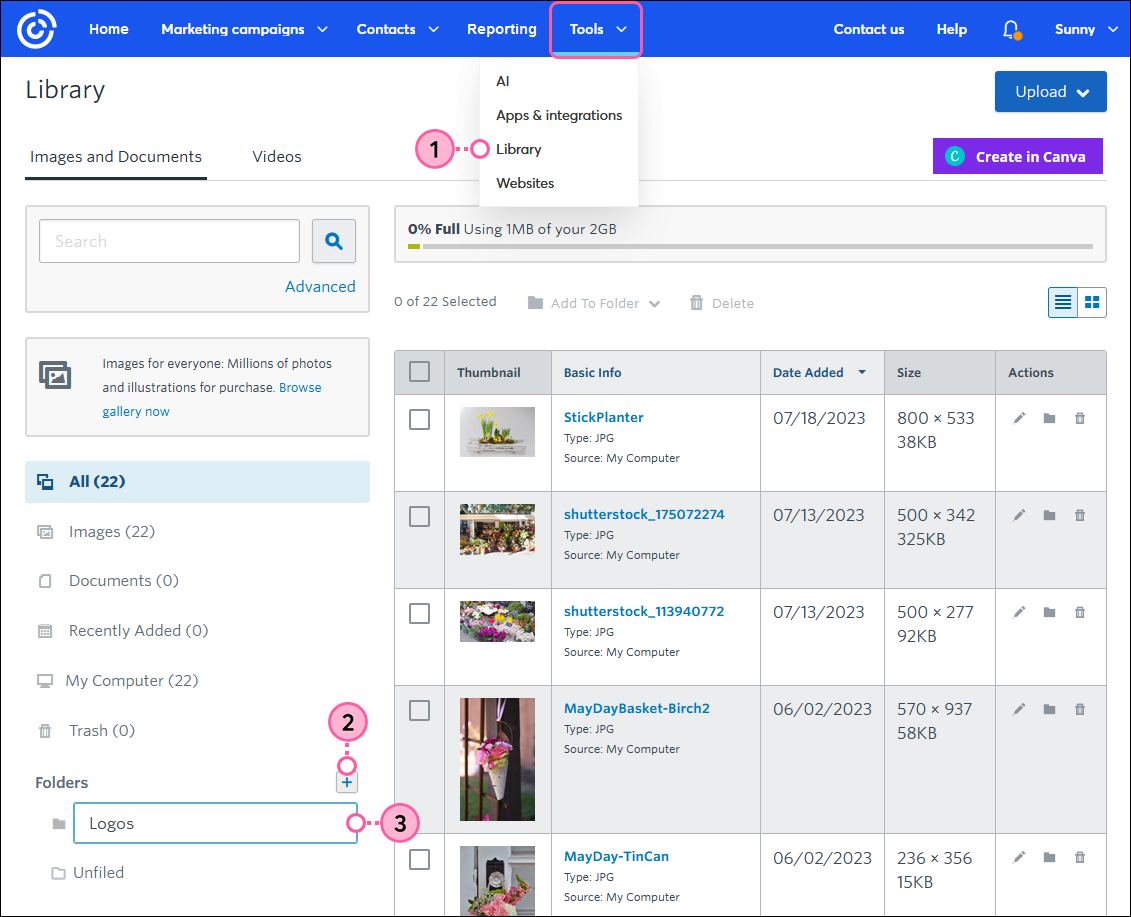Move shutterstock_175072274 to folder icon
The height and width of the screenshot is (917, 1131).
click(1049, 515)
